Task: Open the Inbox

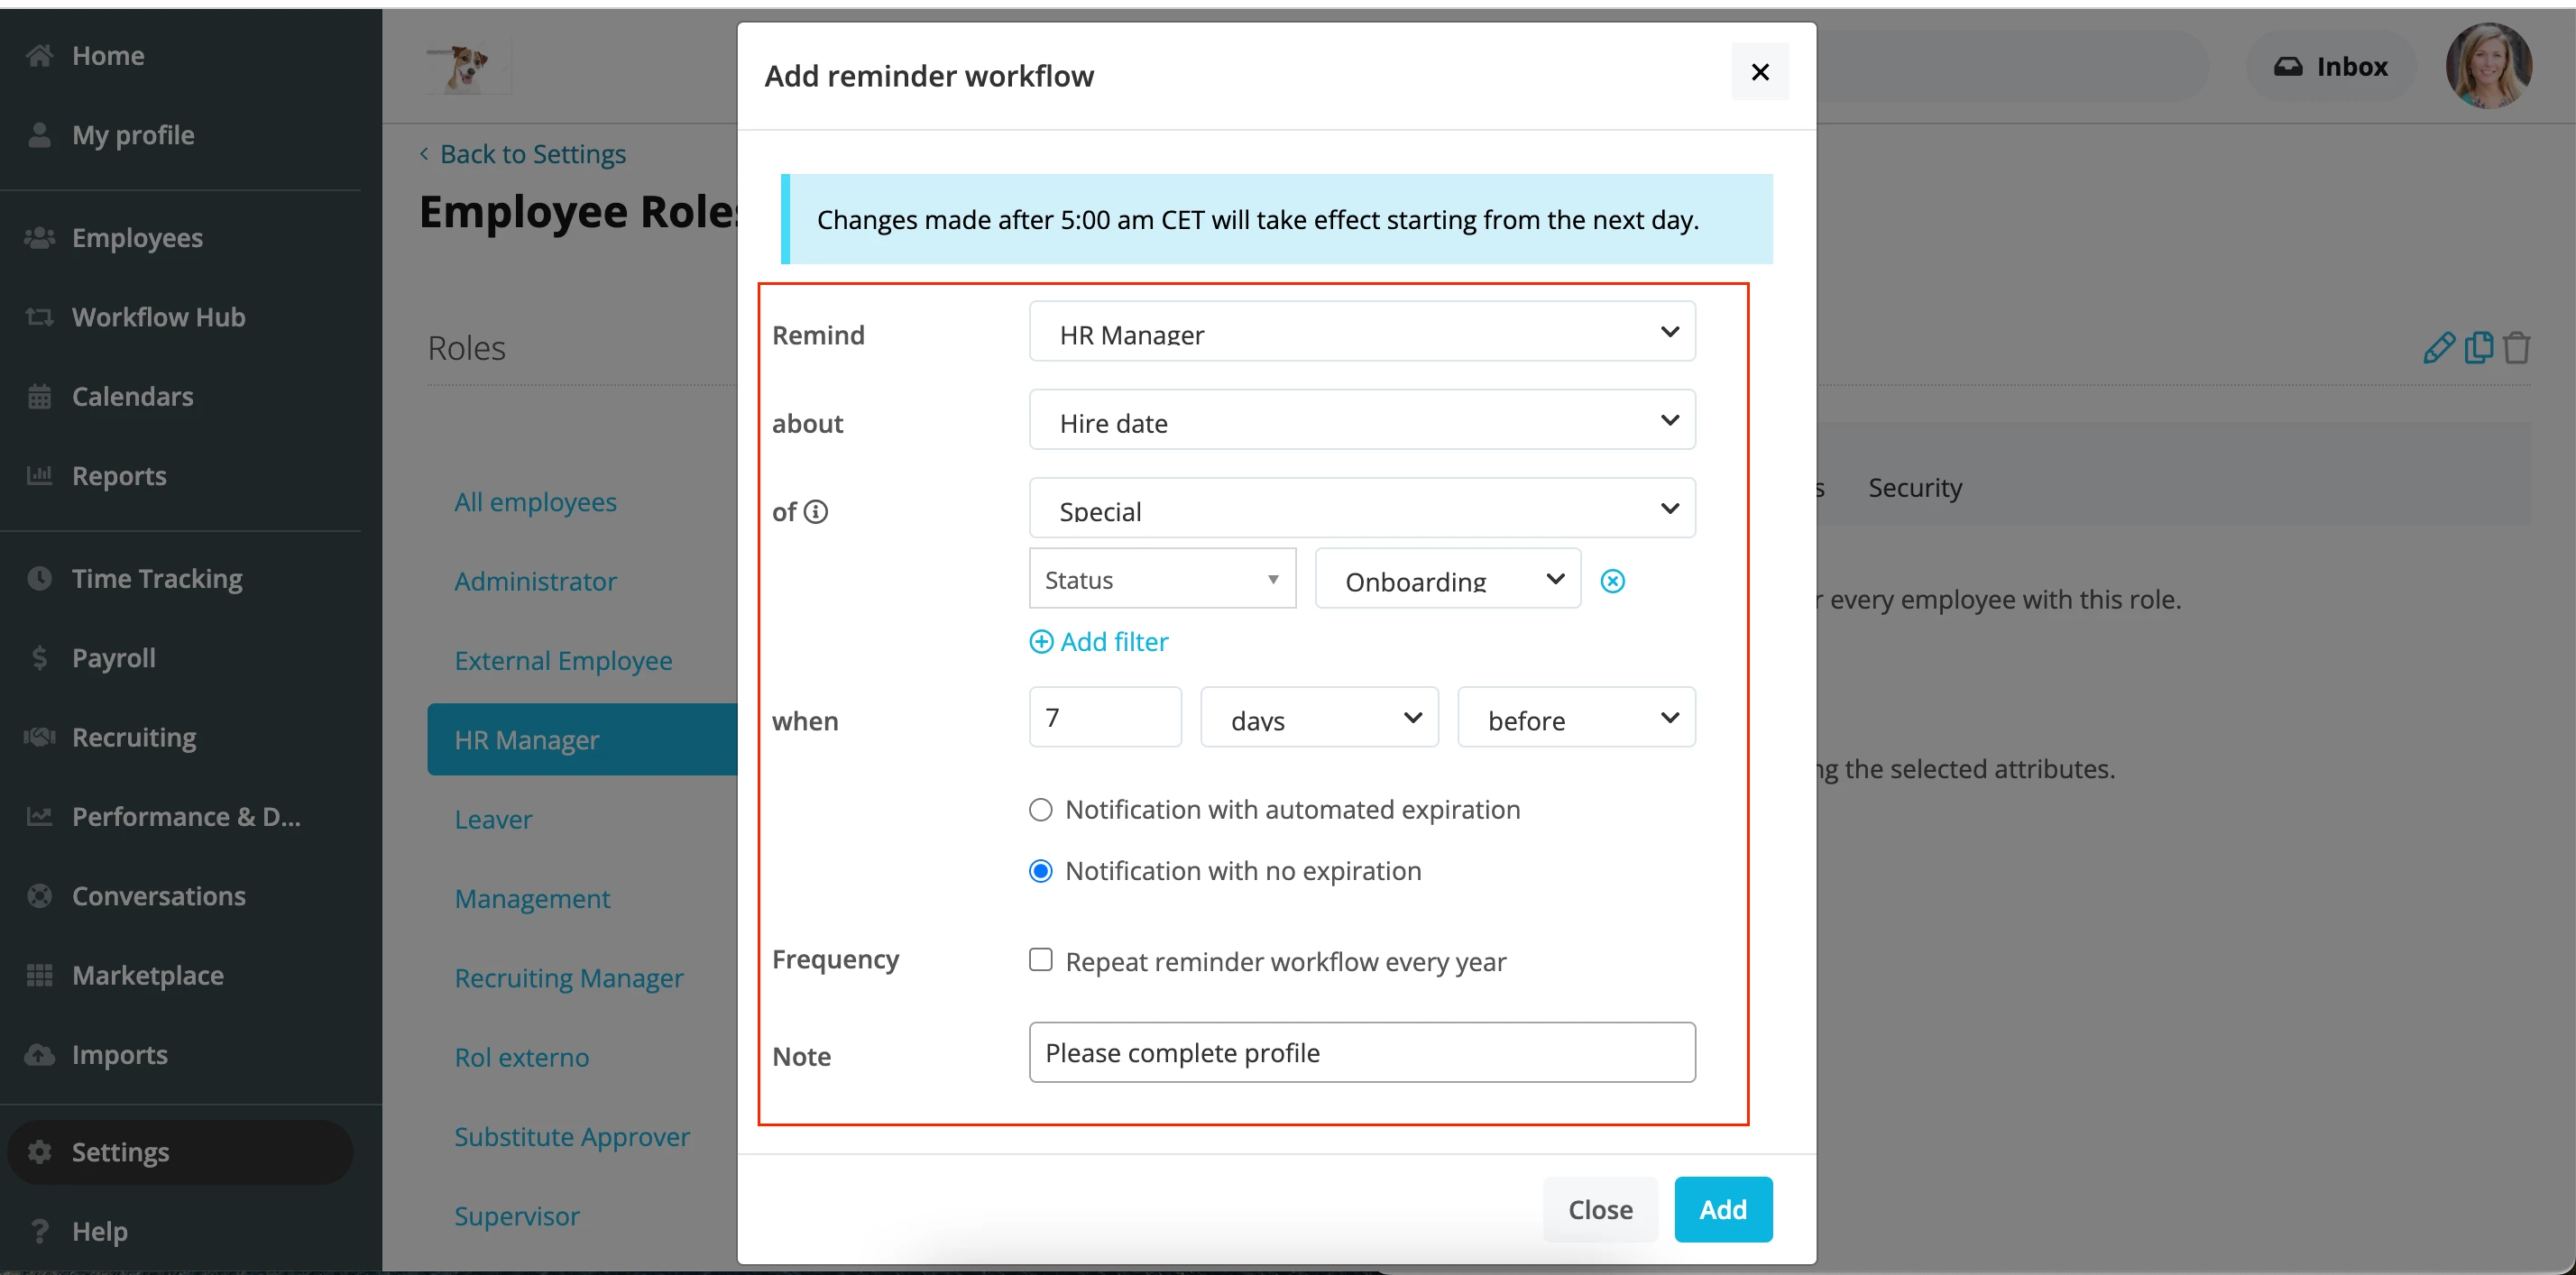Action: (x=2331, y=66)
